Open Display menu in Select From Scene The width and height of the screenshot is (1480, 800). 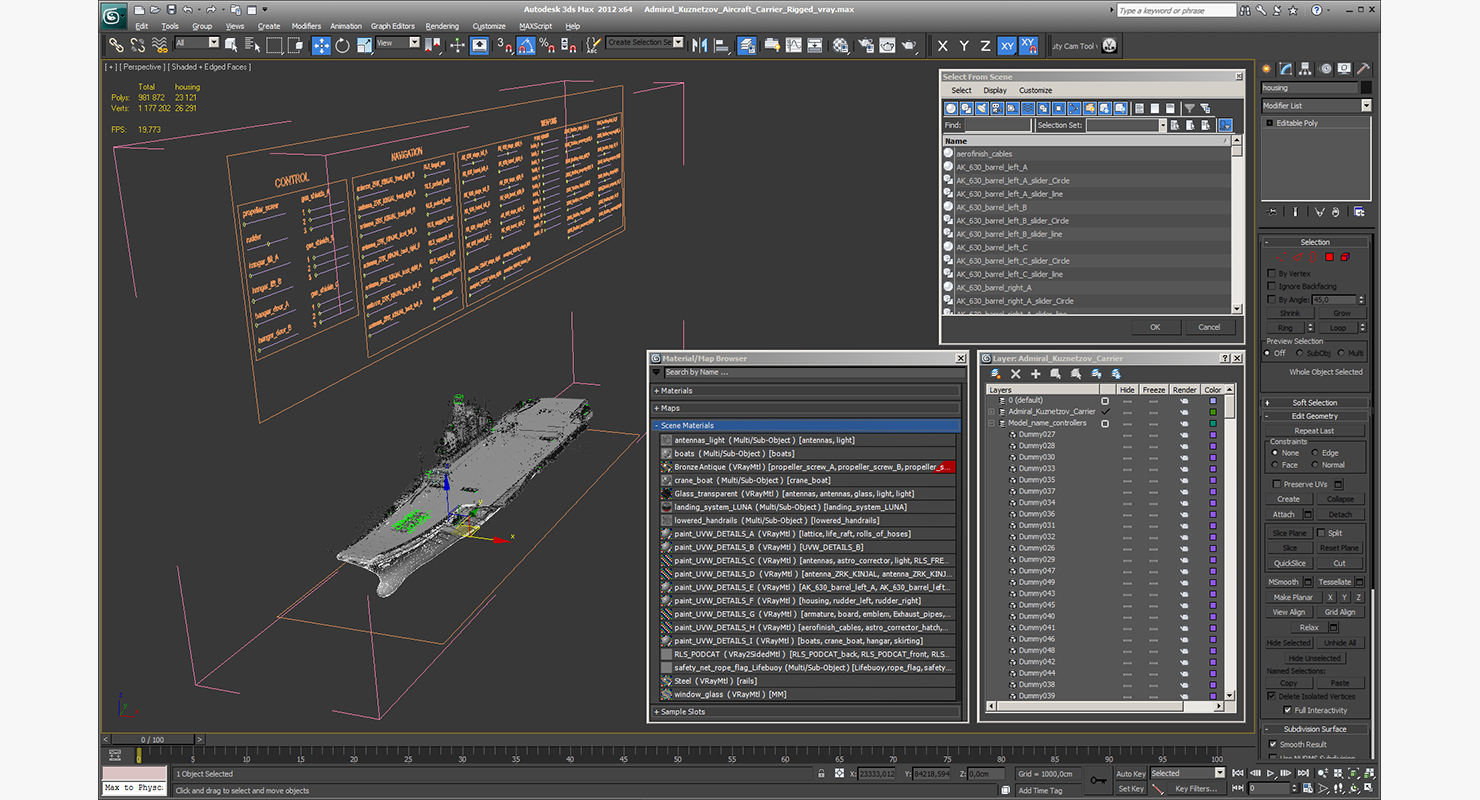[x=994, y=90]
